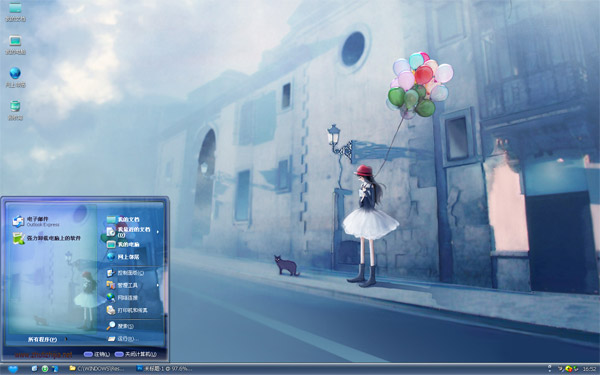Expand 所有程序(P) all programs list

point(47,339)
